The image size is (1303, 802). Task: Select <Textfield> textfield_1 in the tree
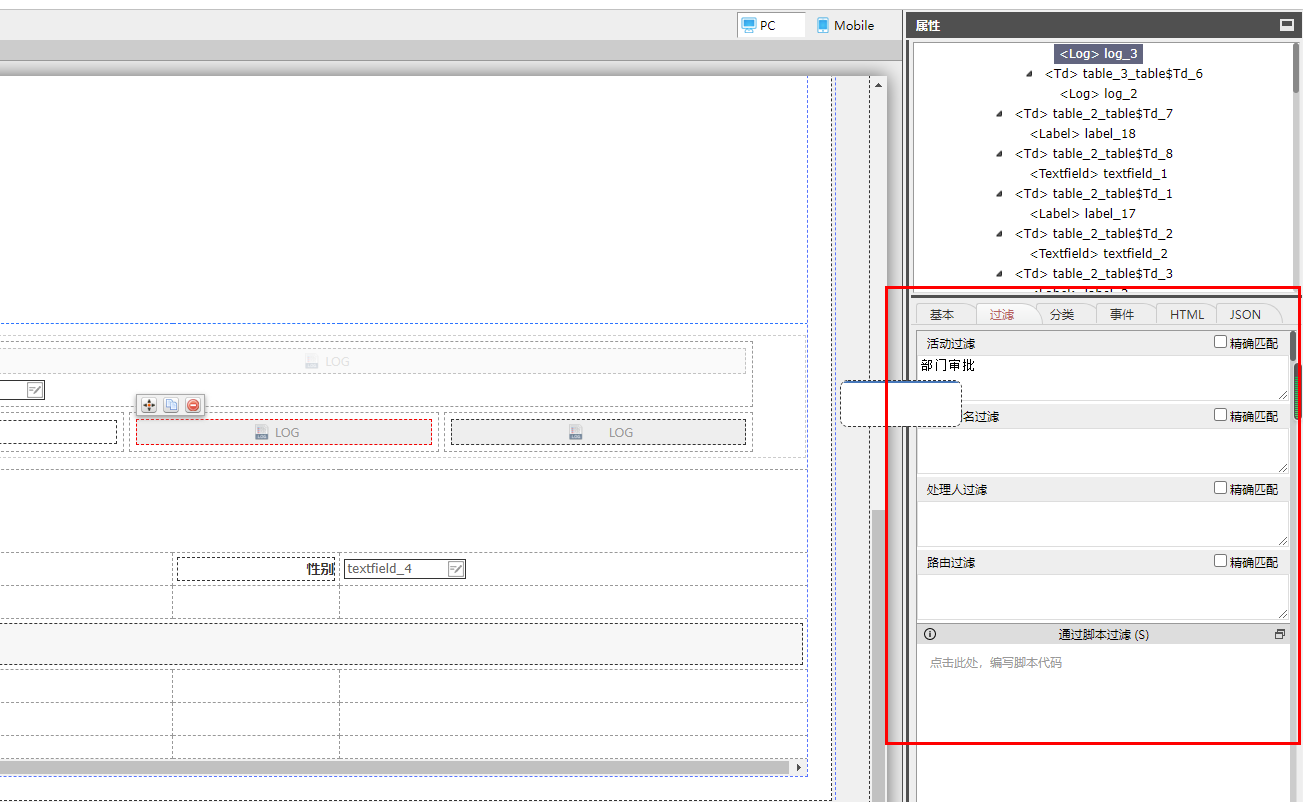pos(1099,174)
